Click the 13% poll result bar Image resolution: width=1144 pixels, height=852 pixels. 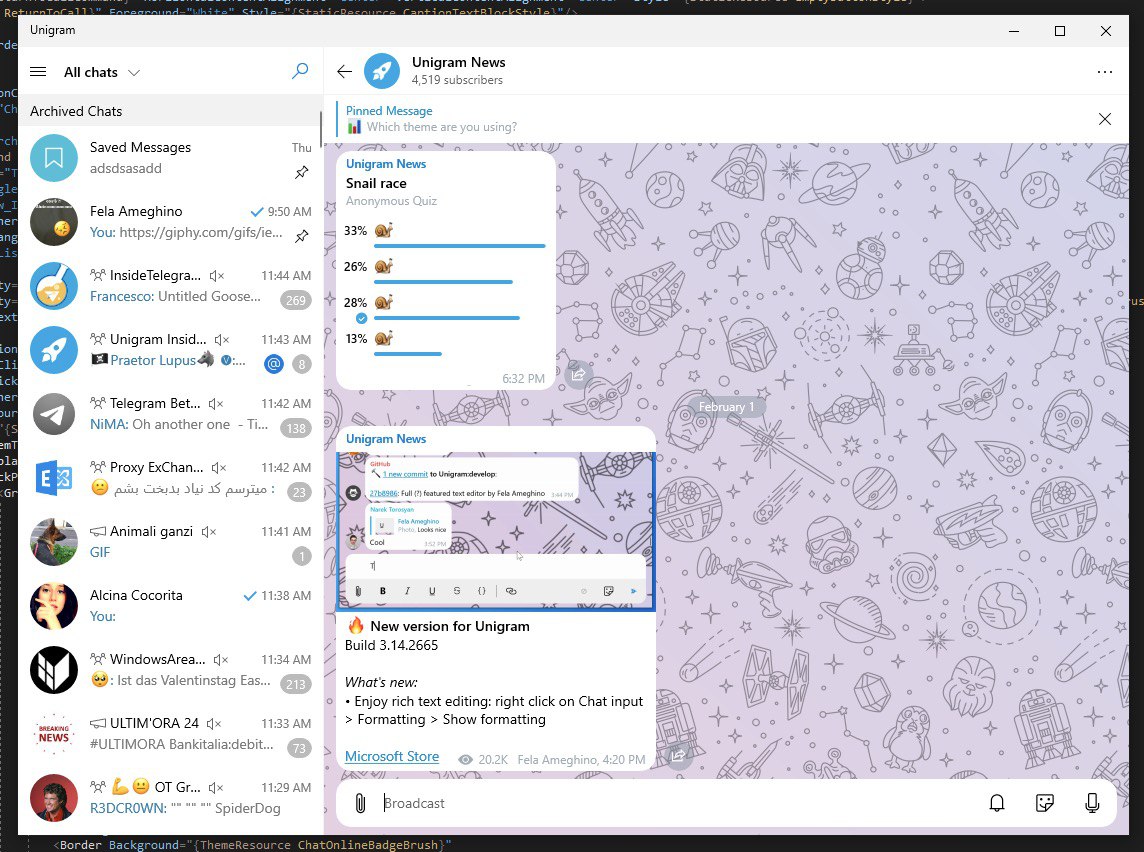point(408,354)
